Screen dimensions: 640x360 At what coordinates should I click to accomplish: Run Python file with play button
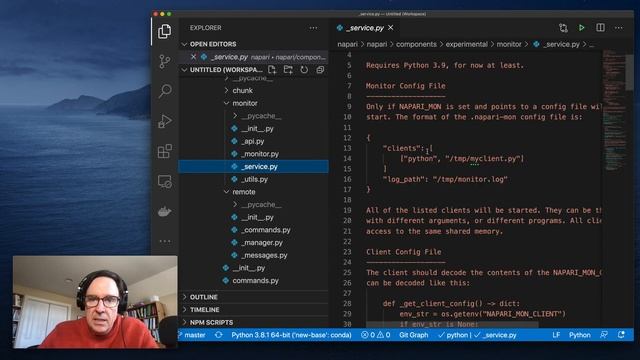pyautogui.click(x=582, y=28)
